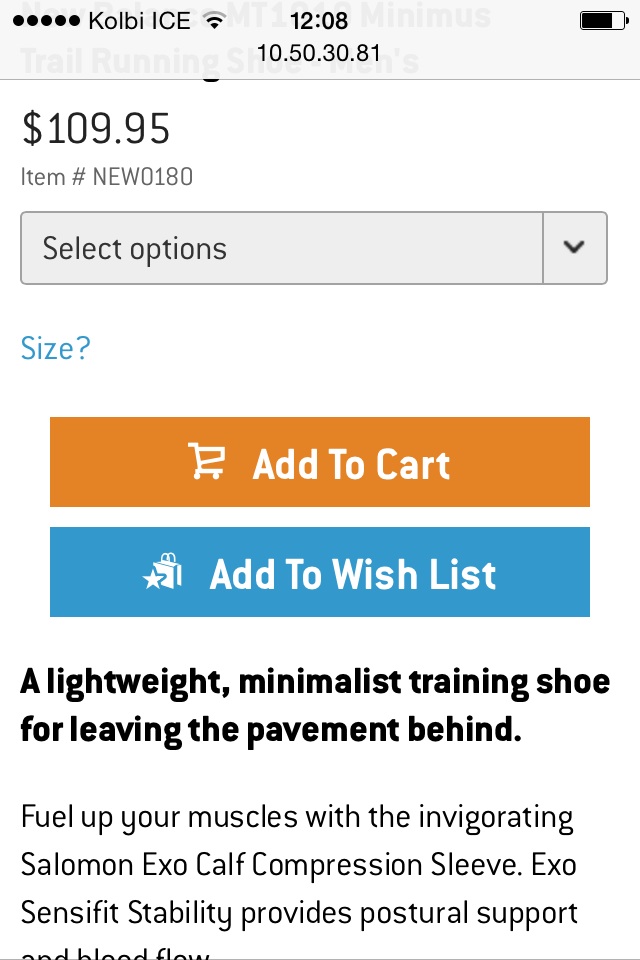Tap the 12:08 clock in status bar
The width and height of the screenshot is (640, 960).
(319, 21)
